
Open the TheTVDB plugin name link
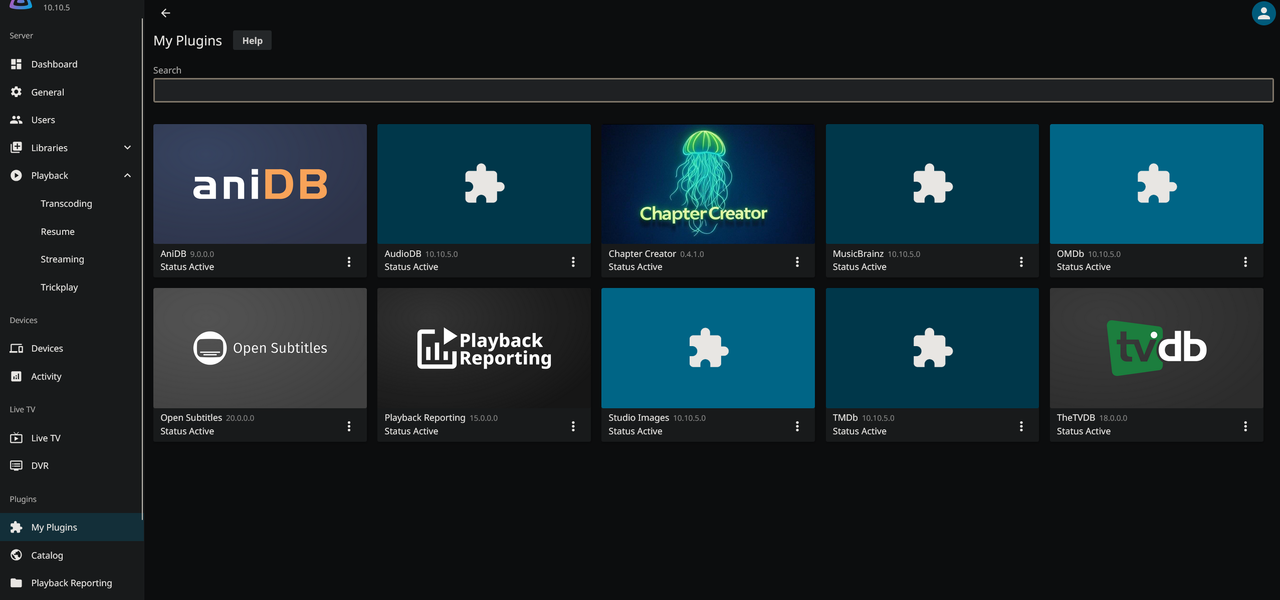tap(1077, 418)
